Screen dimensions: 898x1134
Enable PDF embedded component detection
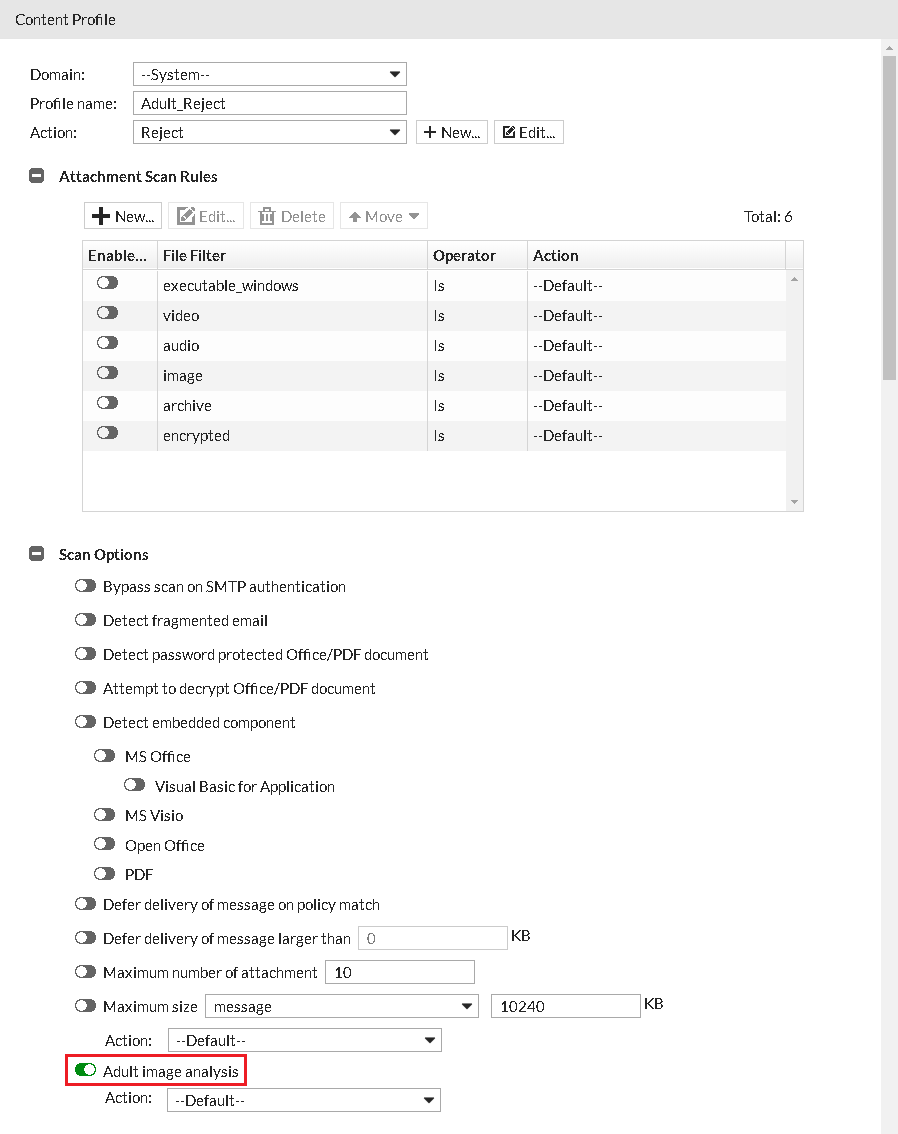point(105,873)
